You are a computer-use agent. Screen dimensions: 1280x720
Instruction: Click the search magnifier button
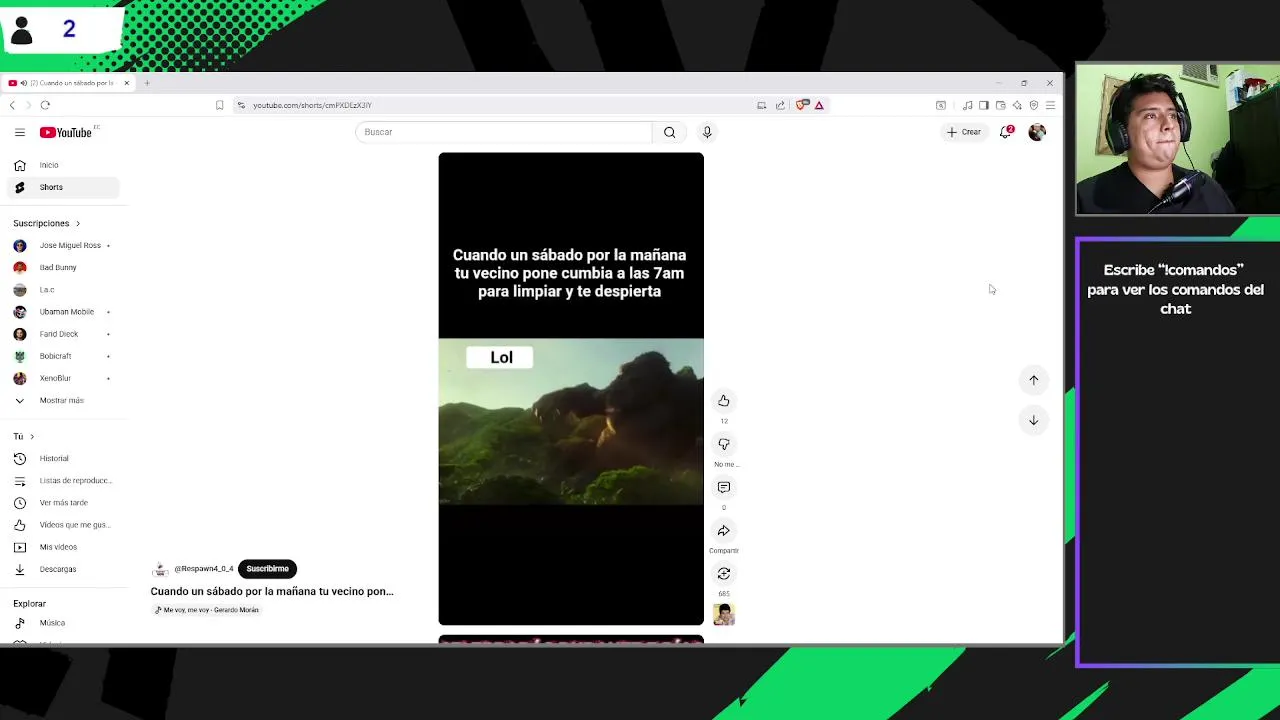669,132
